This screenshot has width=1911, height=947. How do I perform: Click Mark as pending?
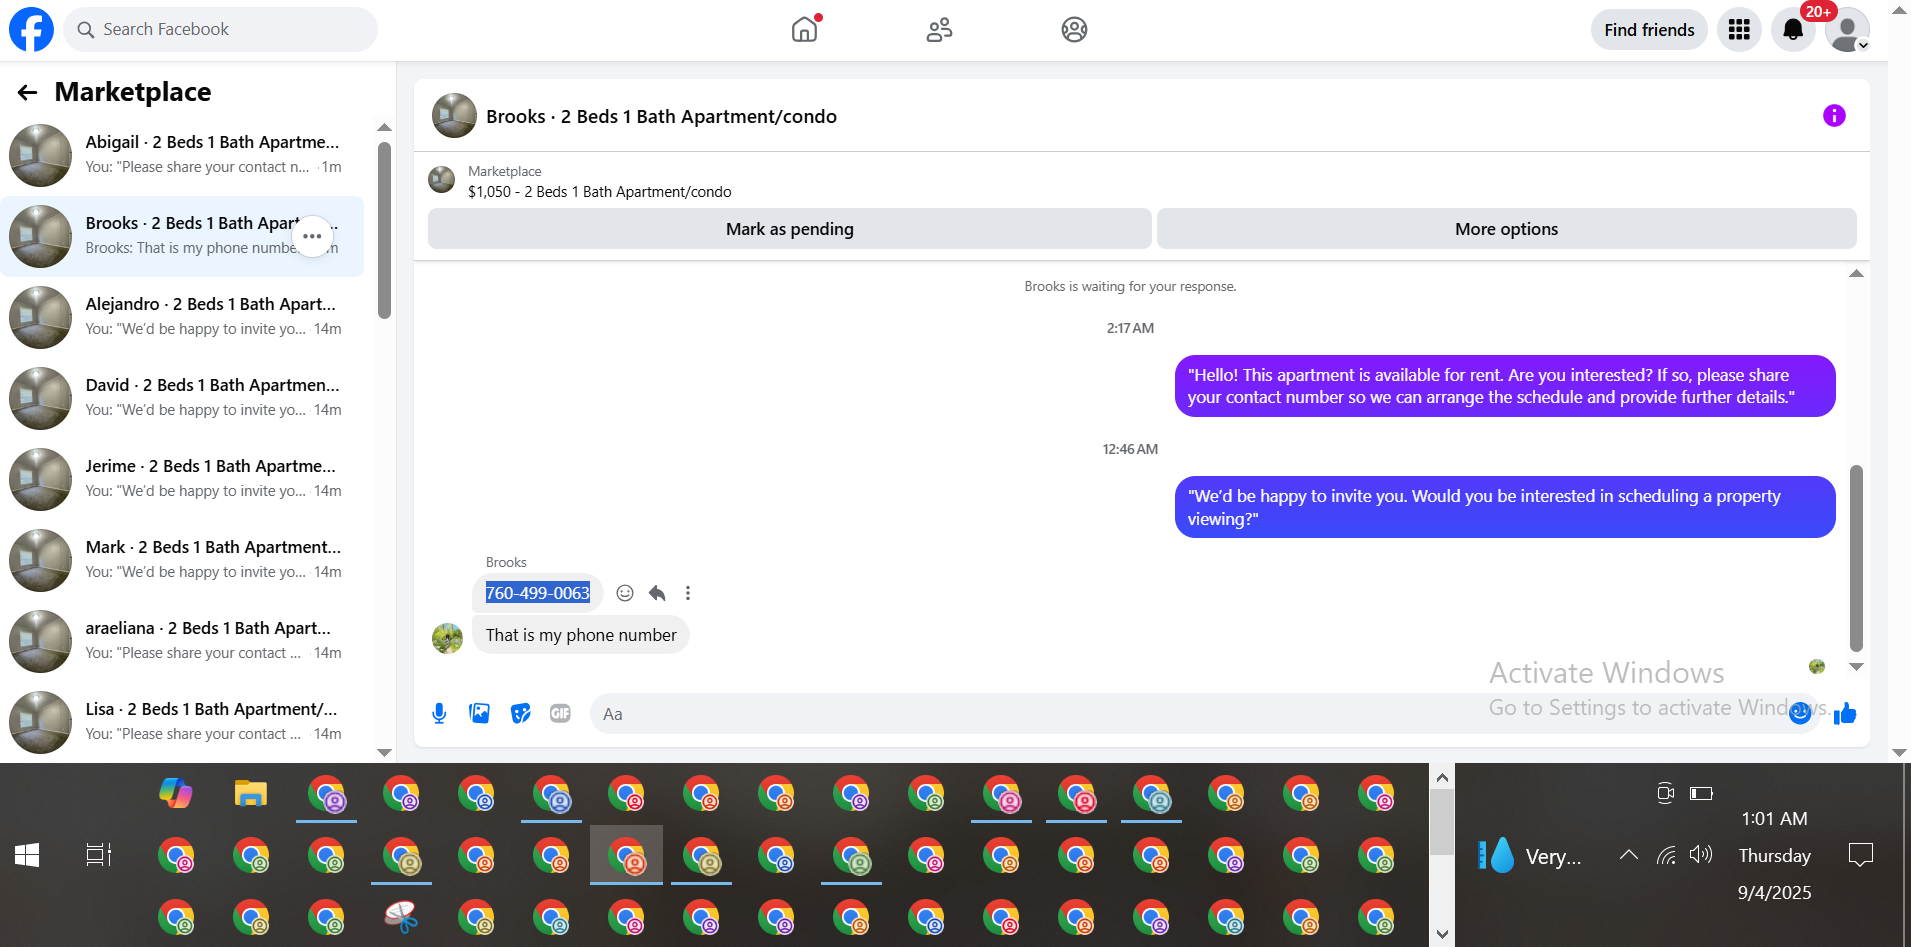pyautogui.click(x=790, y=229)
